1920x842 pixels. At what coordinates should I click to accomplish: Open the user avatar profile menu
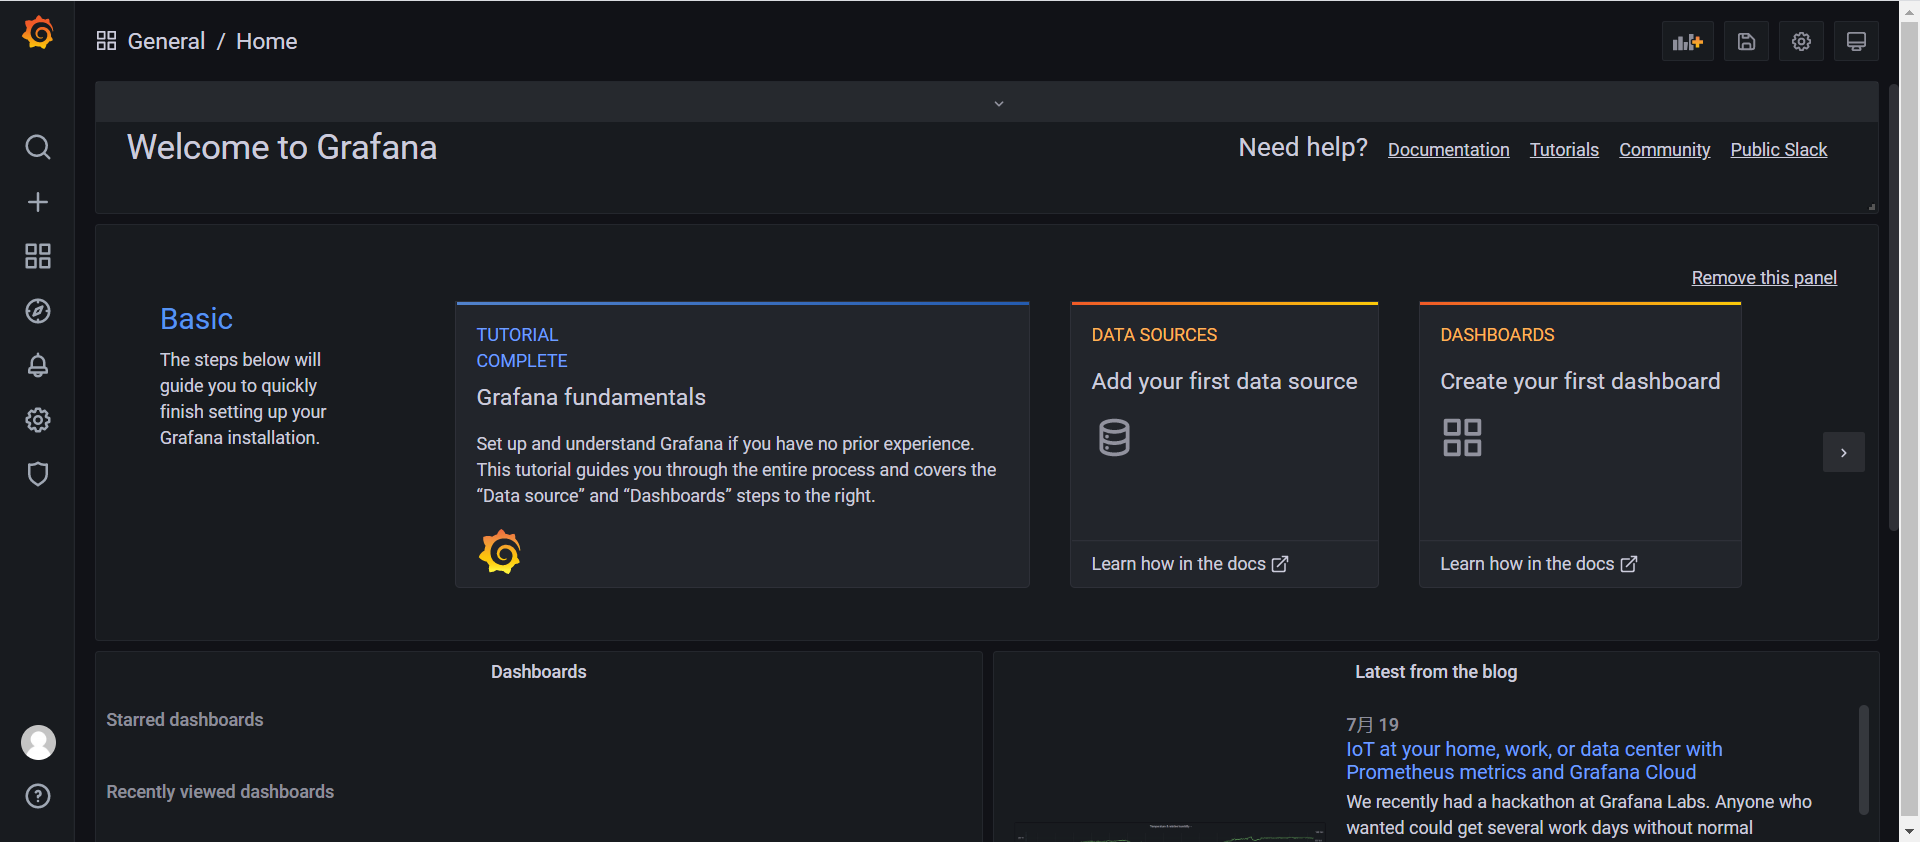point(38,742)
